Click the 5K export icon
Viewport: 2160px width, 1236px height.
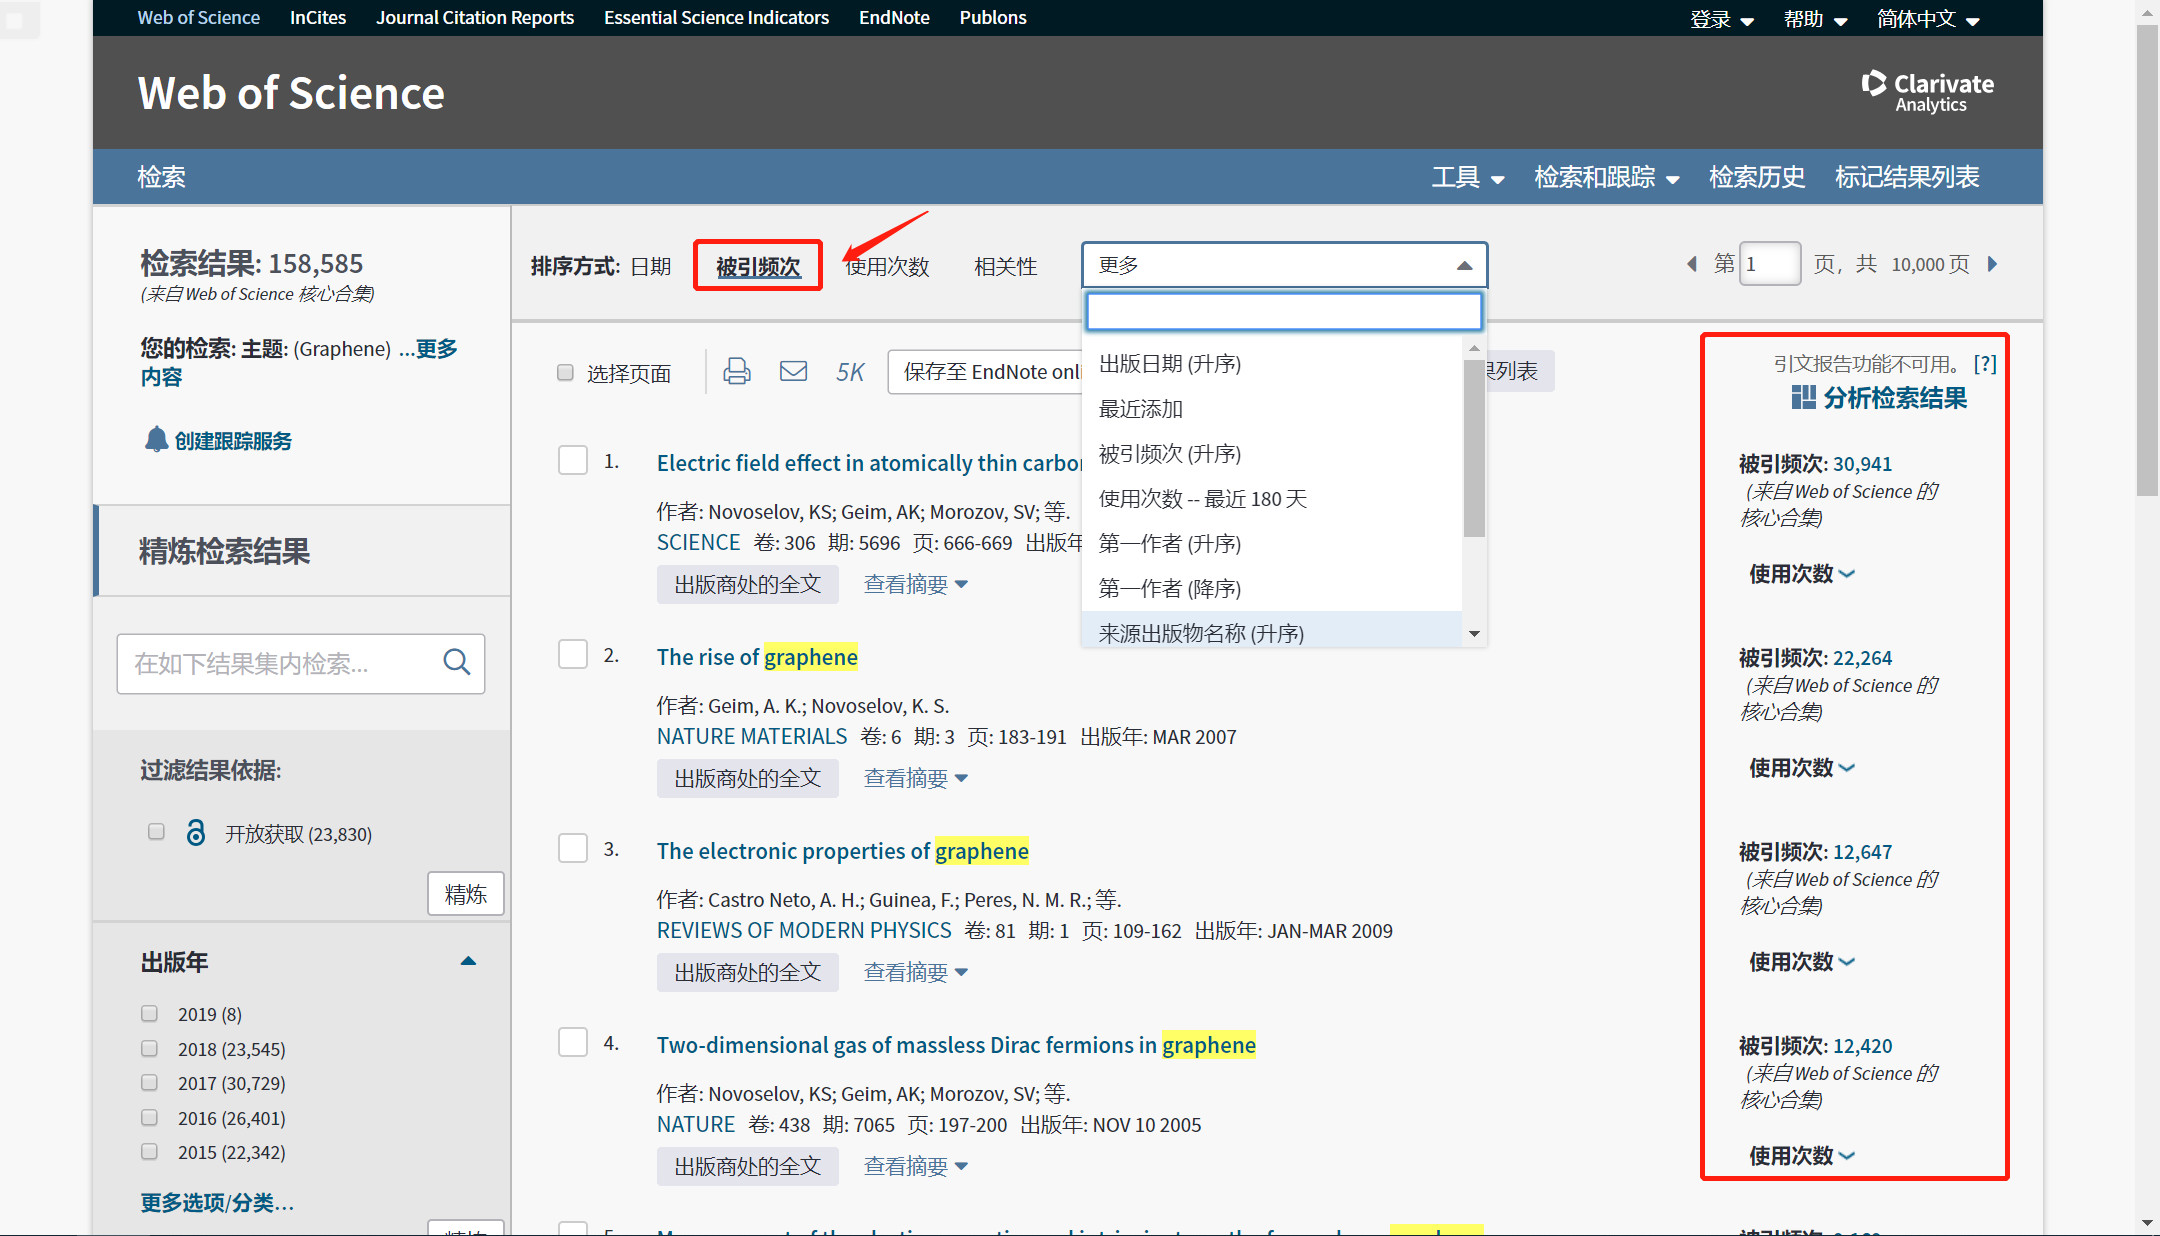pyautogui.click(x=850, y=372)
